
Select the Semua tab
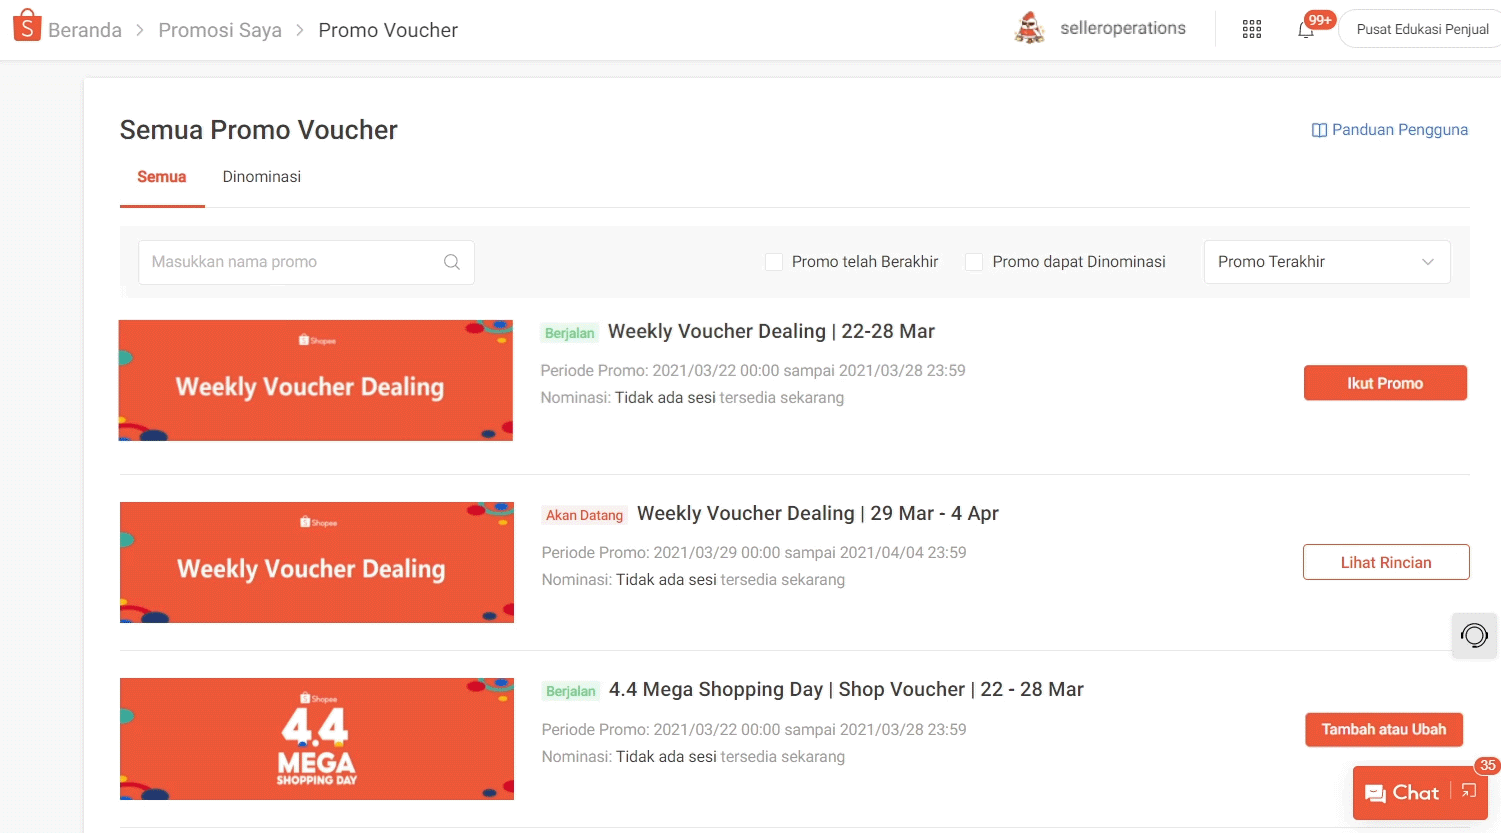pyautogui.click(x=161, y=177)
